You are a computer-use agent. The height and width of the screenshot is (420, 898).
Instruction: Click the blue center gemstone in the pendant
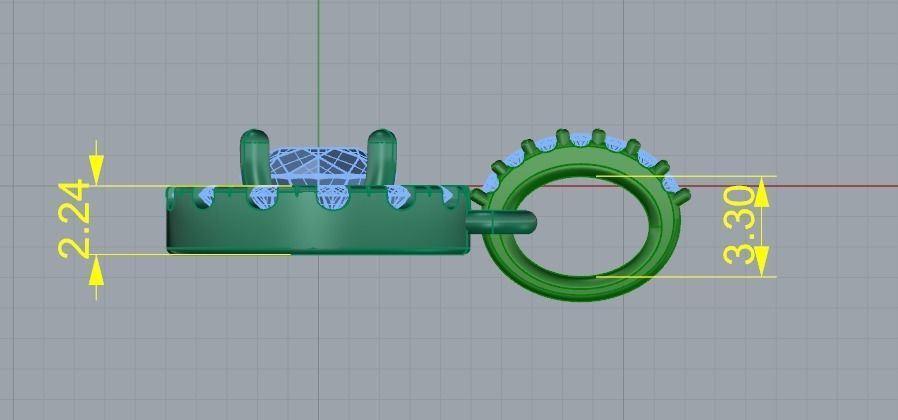[318, 166]
